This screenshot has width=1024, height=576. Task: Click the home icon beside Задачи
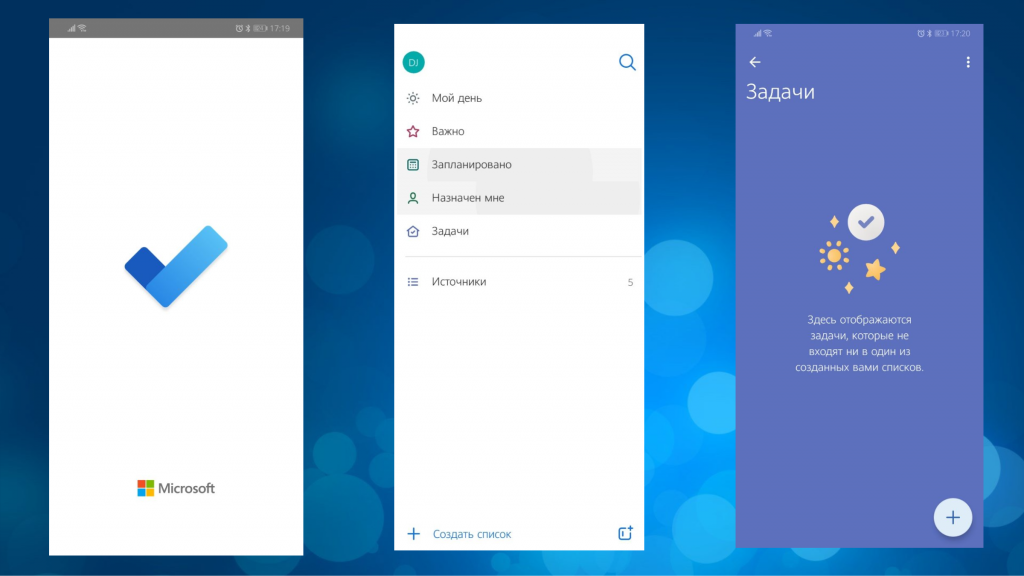click(x=413, y=231)
